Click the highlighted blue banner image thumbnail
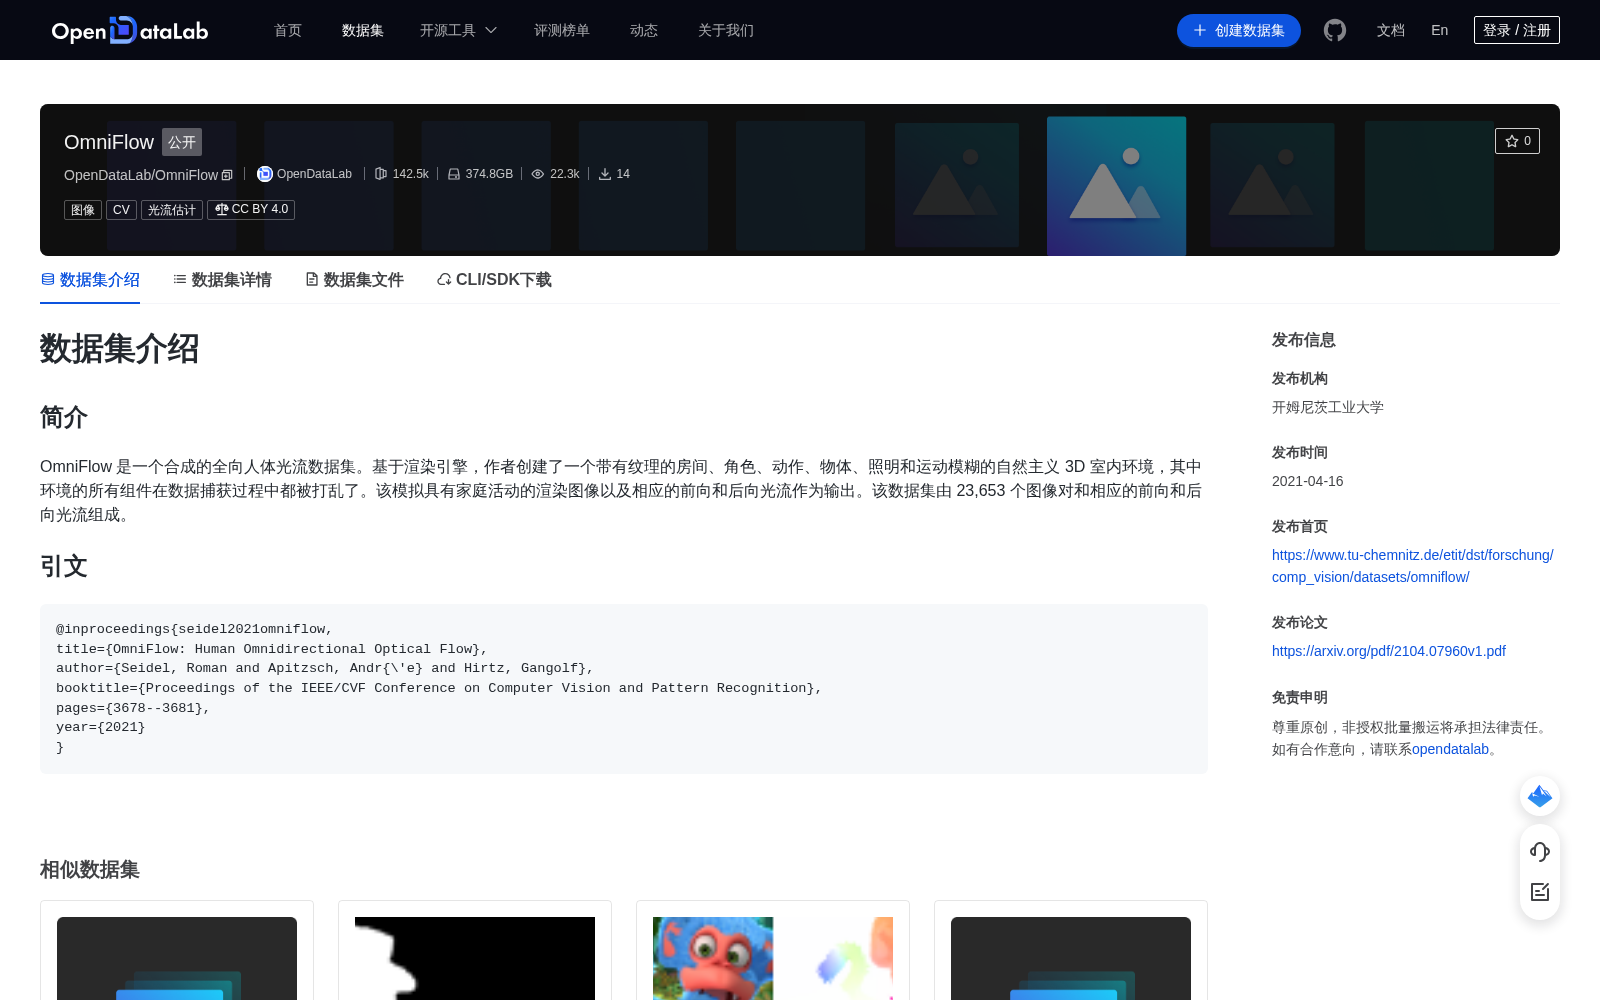The height and width of the screenshot is (1000, 1600). coord(1116,186)
